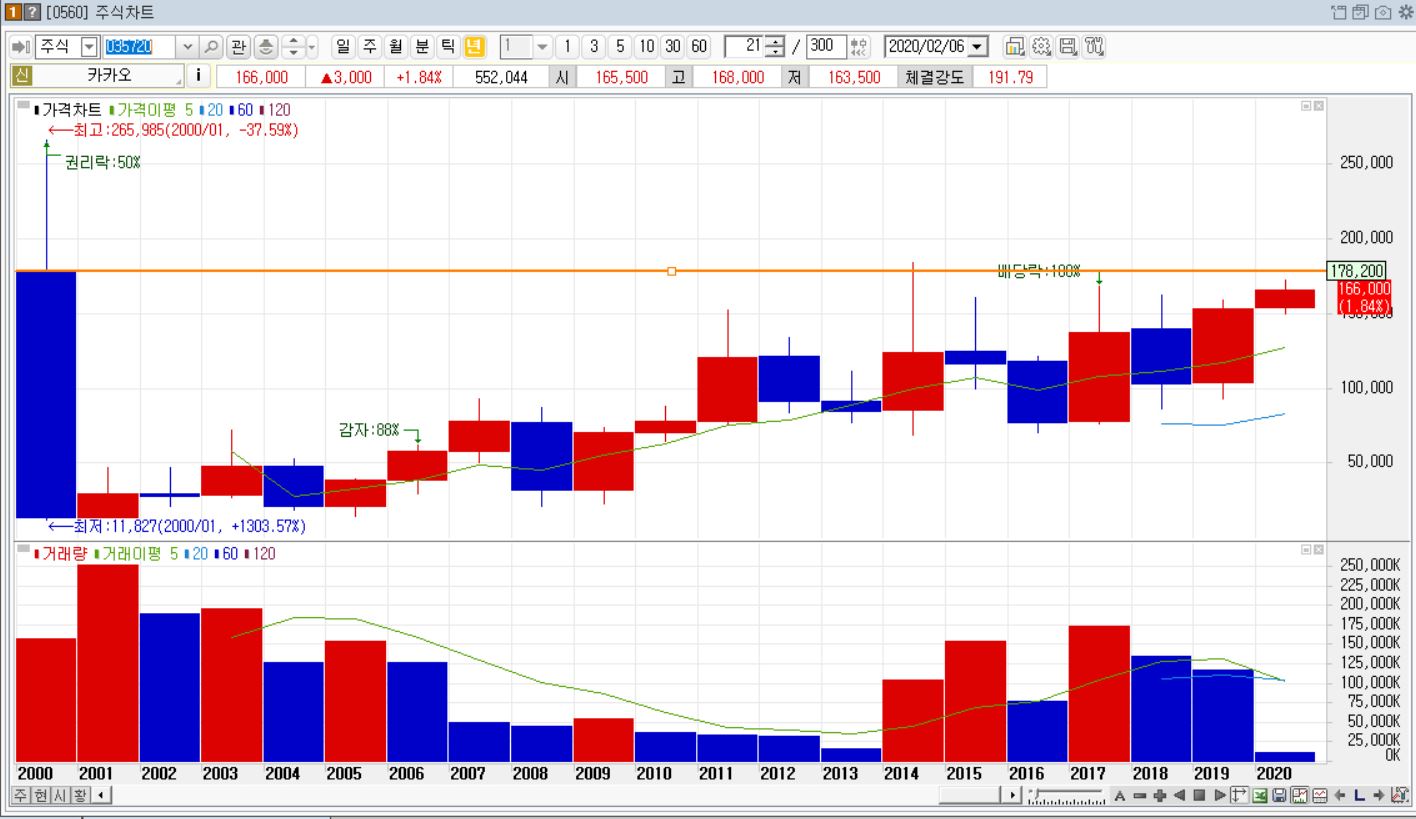Select 일 daily period

click(343, 47)
